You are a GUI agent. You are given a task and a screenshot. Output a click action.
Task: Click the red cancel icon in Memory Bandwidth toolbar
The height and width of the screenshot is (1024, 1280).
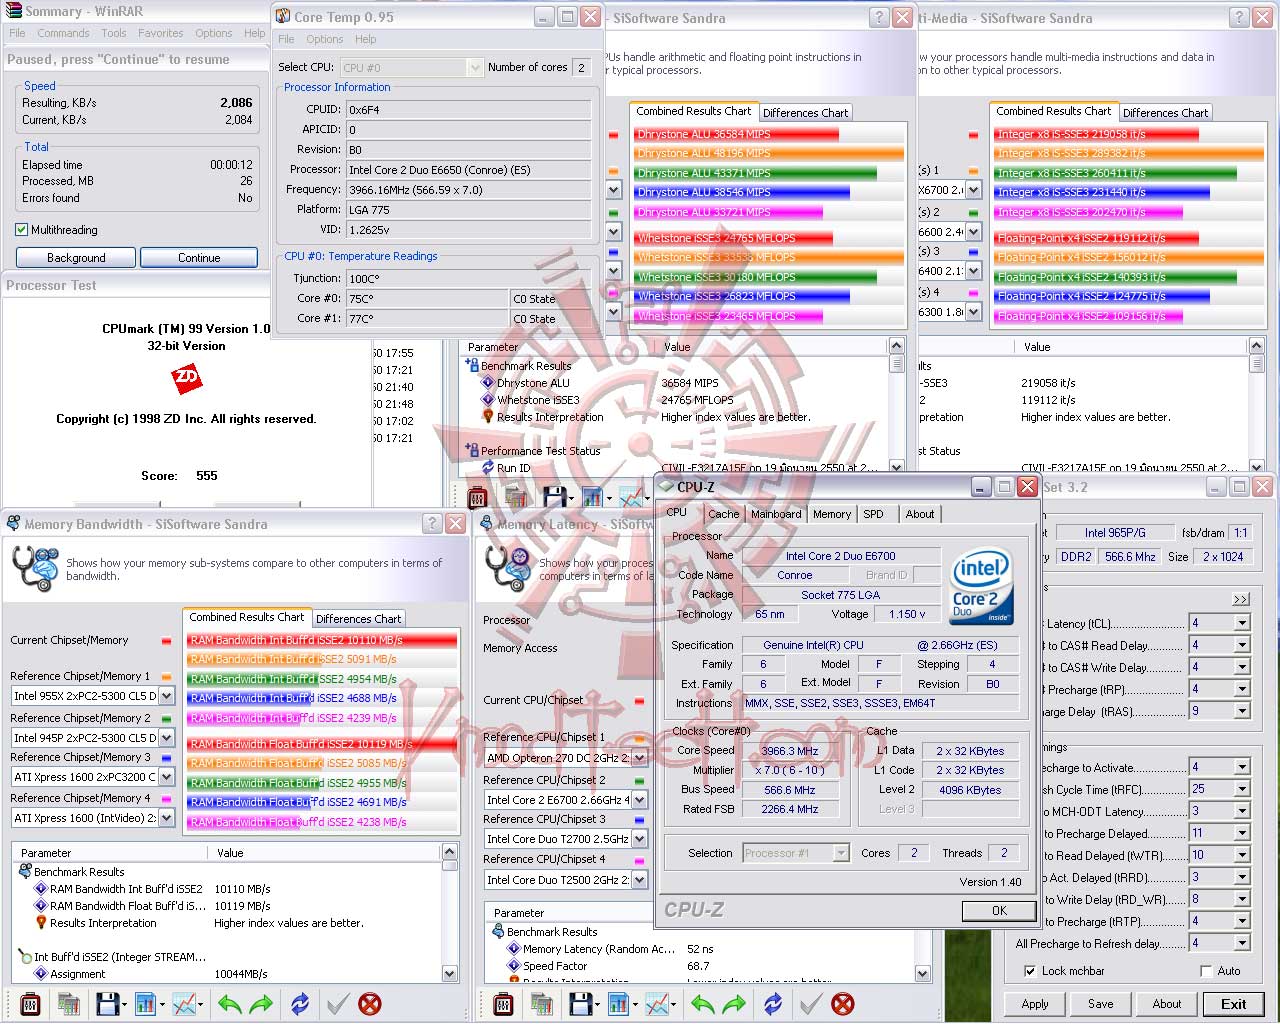click(x=370, y=1003)
